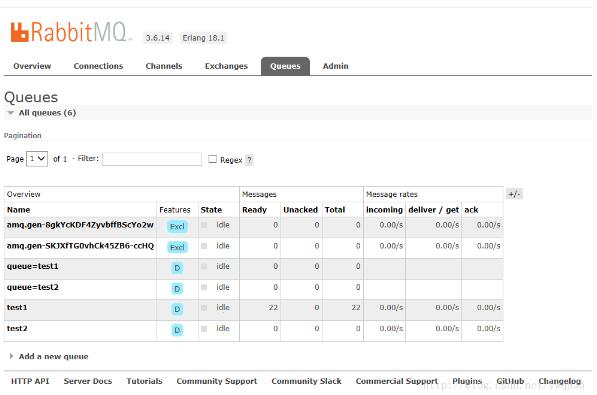Click state indicator square for amq.gen-8gkYcKDF4ZyvbffBScYo2w

pos(204,225)
